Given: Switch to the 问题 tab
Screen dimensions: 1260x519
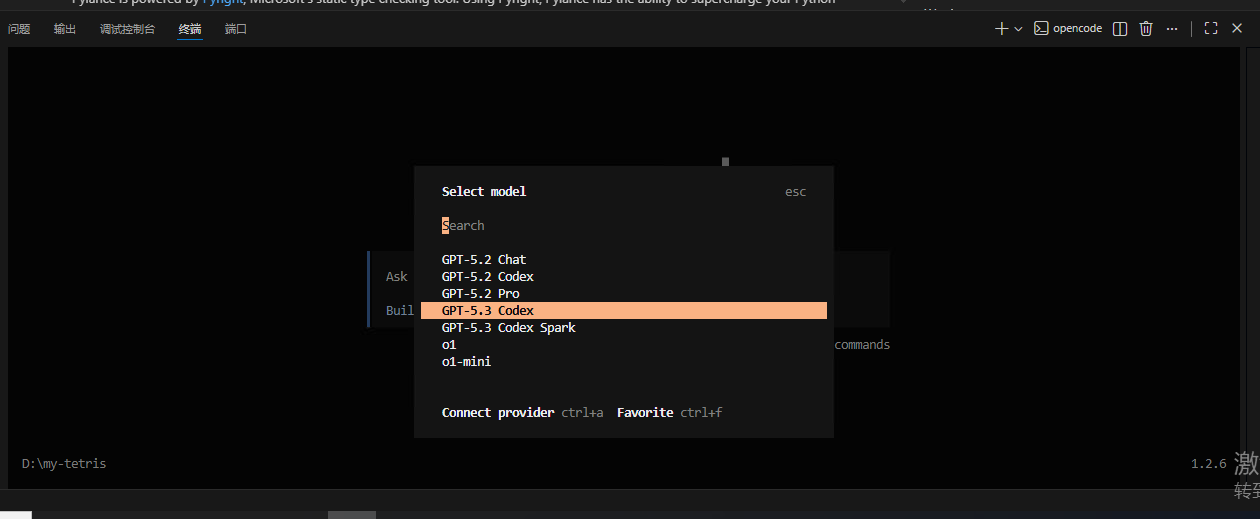Looking at the screenshot, I should (x=19, y=29).
